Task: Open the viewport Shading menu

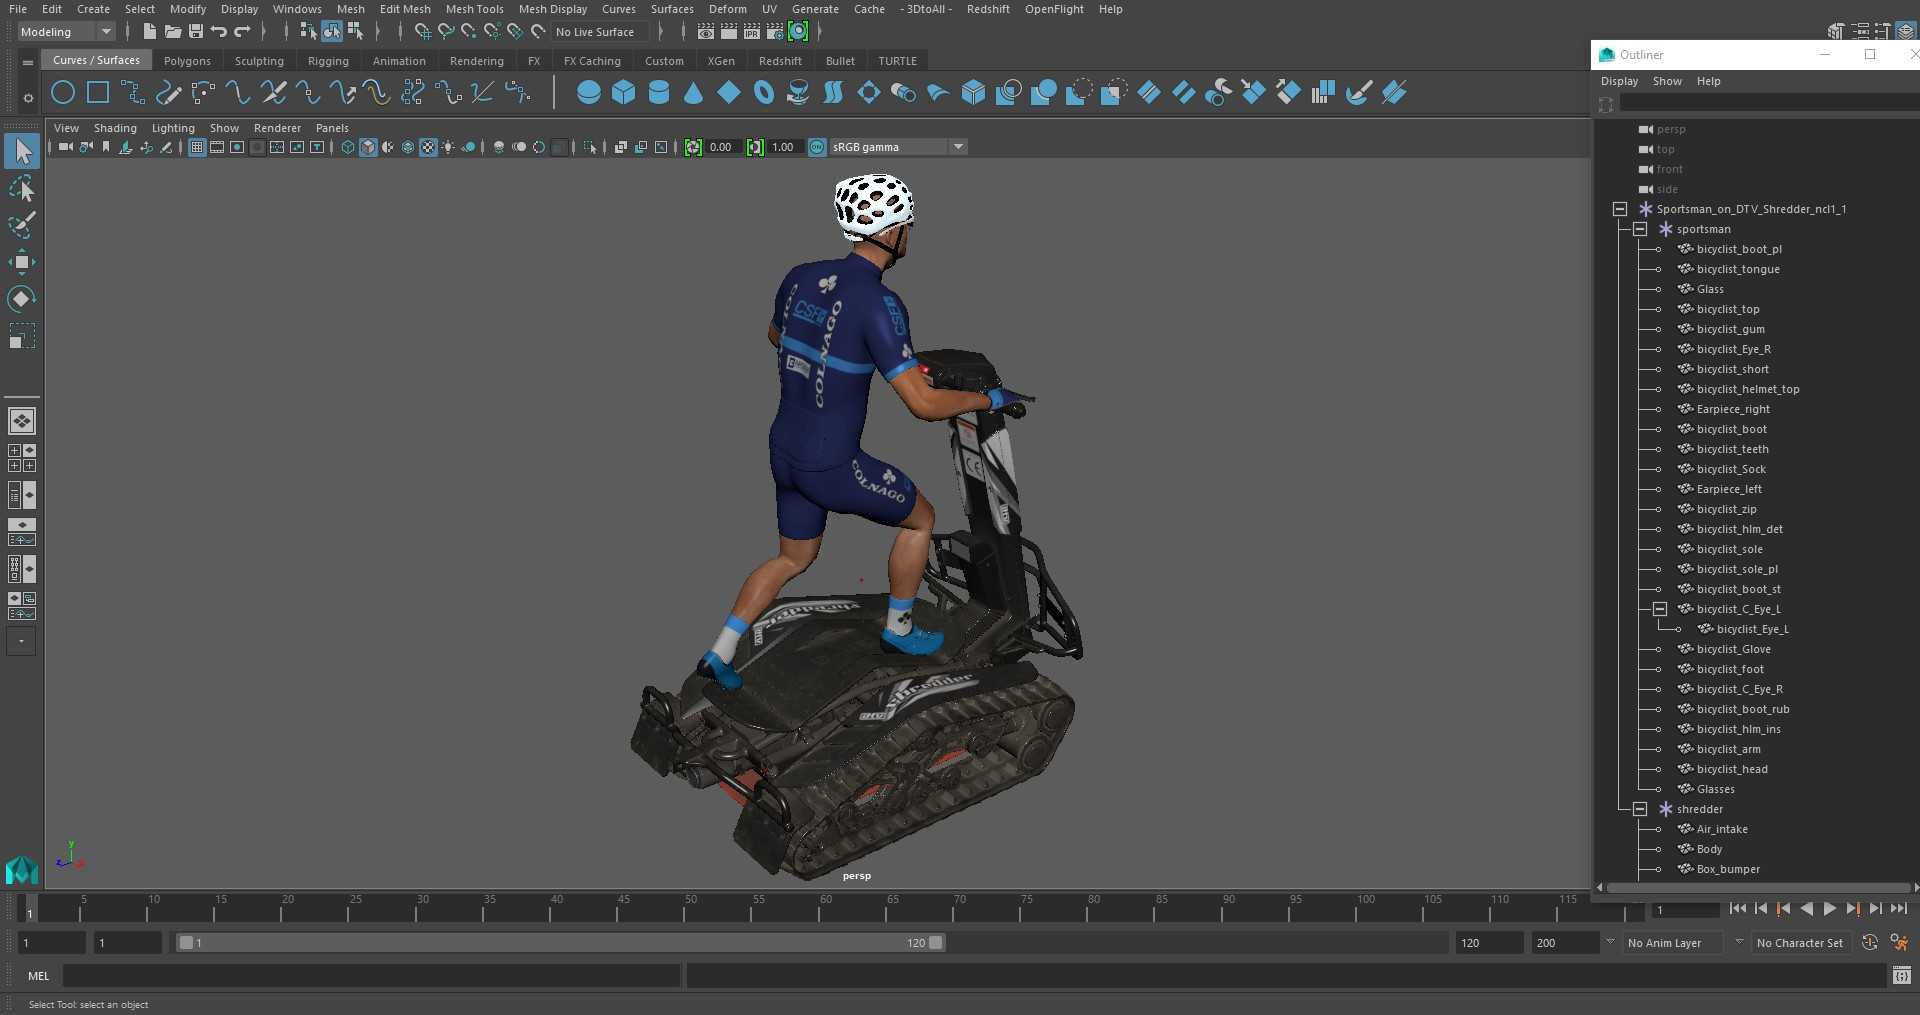Action: tap(115, 128)
